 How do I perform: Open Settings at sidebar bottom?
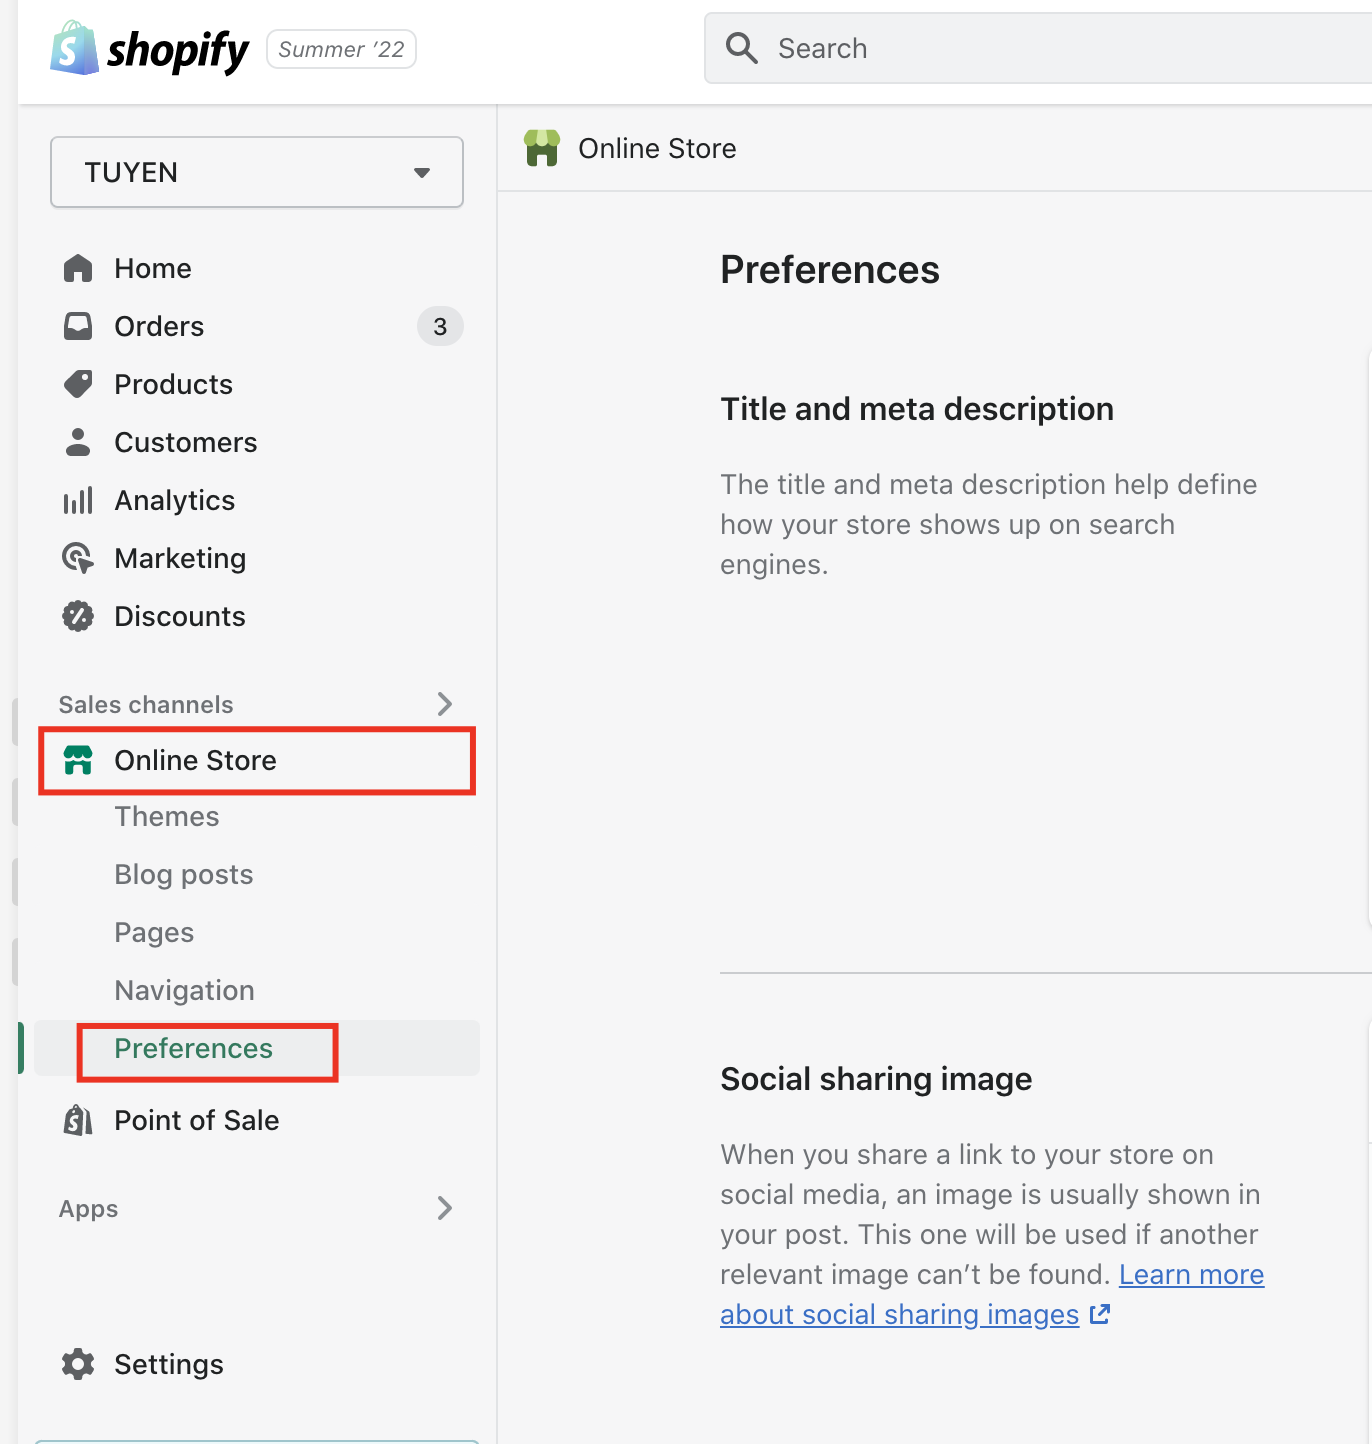(x=169, y=1364)
